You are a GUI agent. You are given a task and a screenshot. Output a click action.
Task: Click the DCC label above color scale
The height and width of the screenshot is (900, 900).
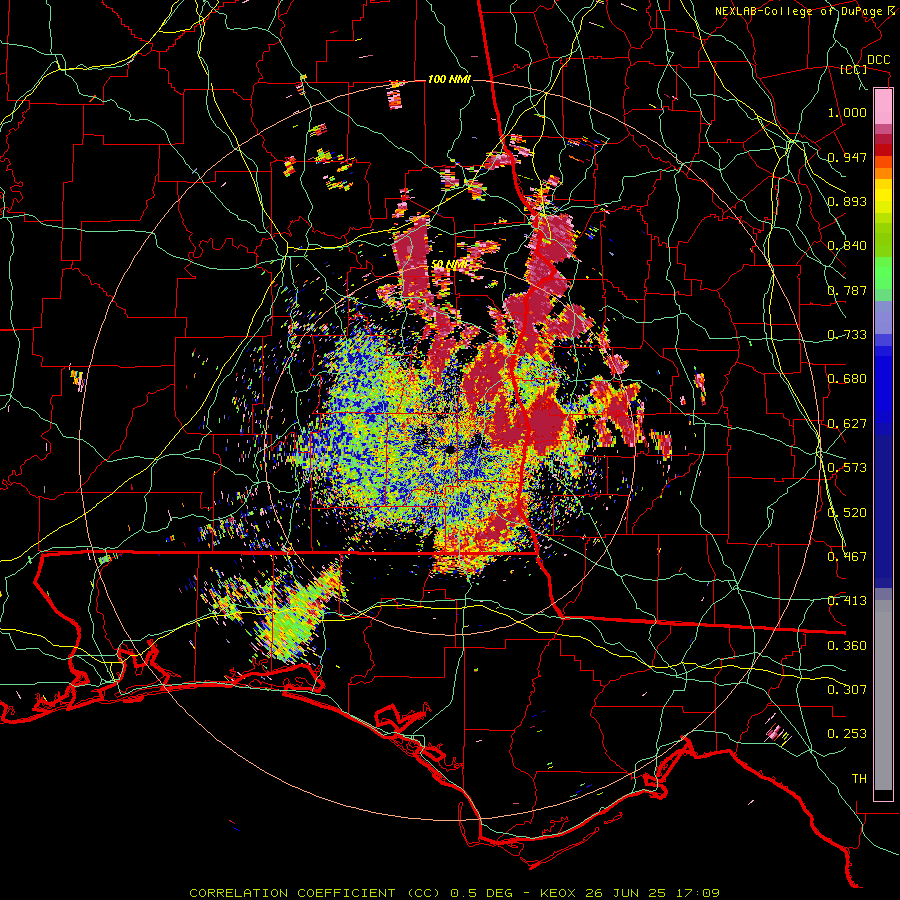click(878, 59)
